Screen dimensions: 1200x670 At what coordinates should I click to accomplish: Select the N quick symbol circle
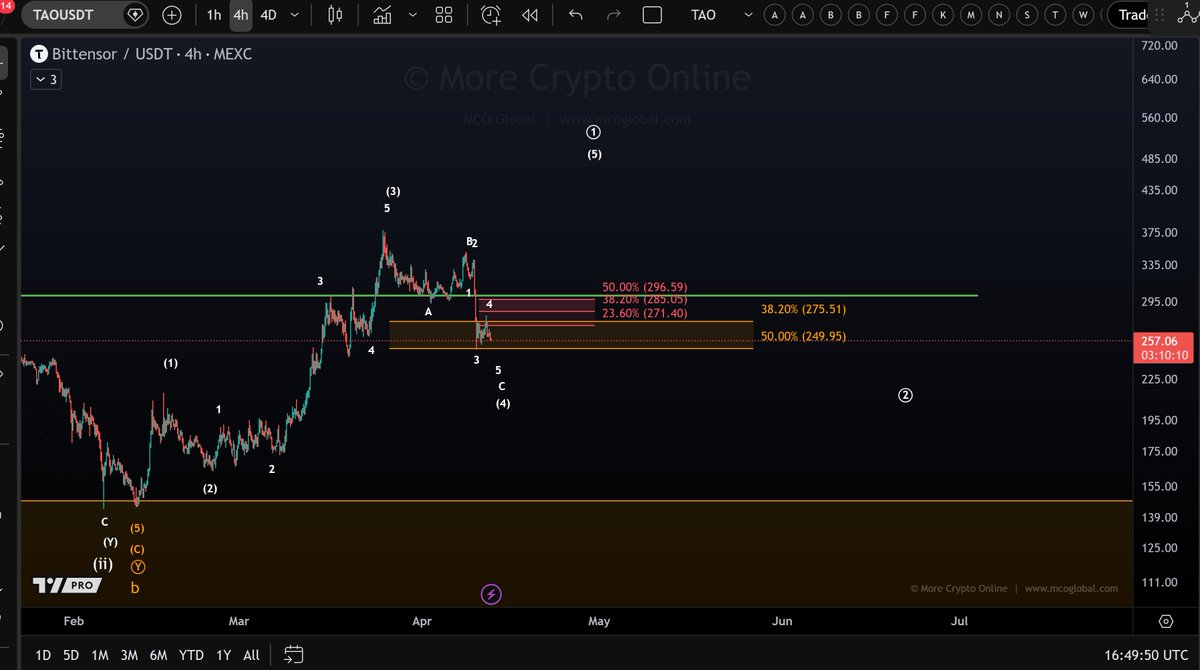click(998, 15)
